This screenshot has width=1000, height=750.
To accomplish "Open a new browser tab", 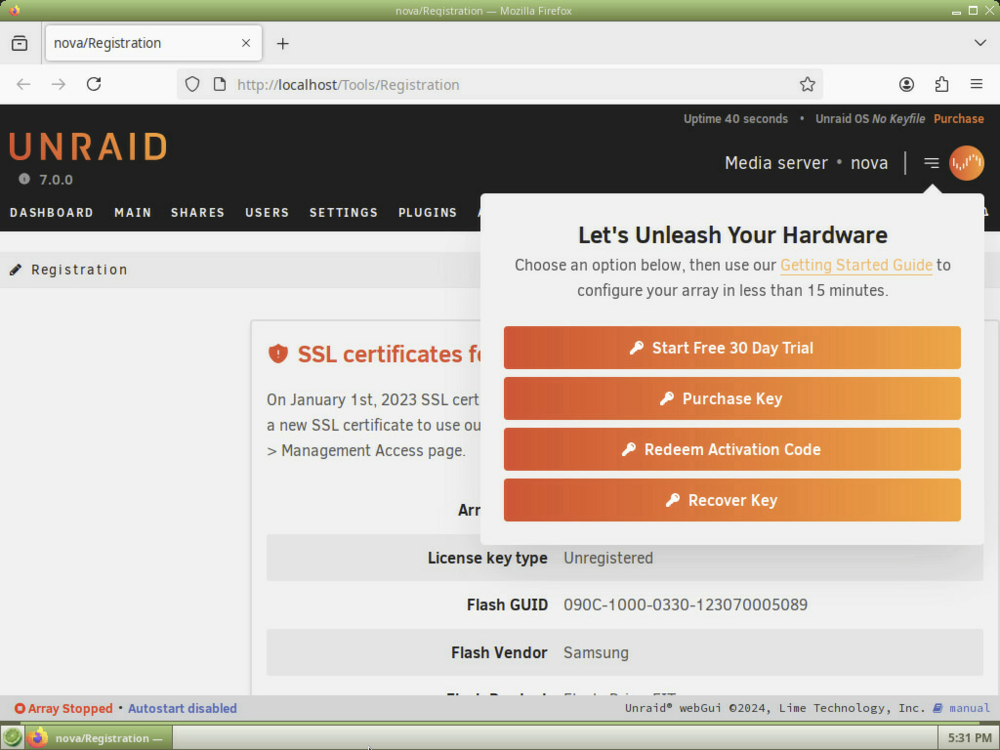I will coord(283,43).
